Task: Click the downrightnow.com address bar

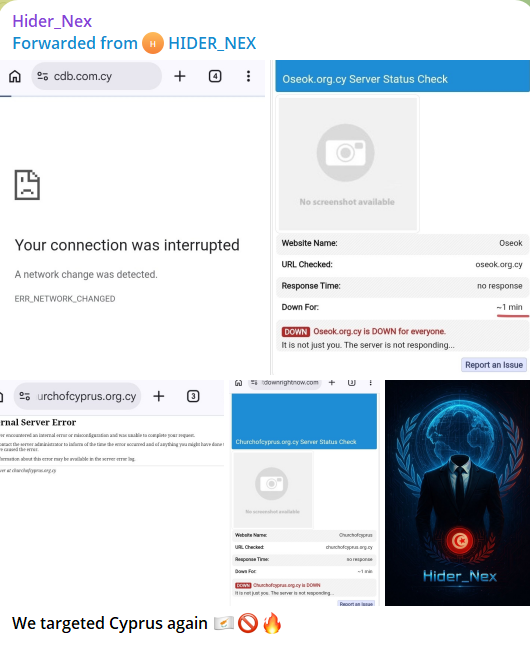Action: tap(285, 383)
